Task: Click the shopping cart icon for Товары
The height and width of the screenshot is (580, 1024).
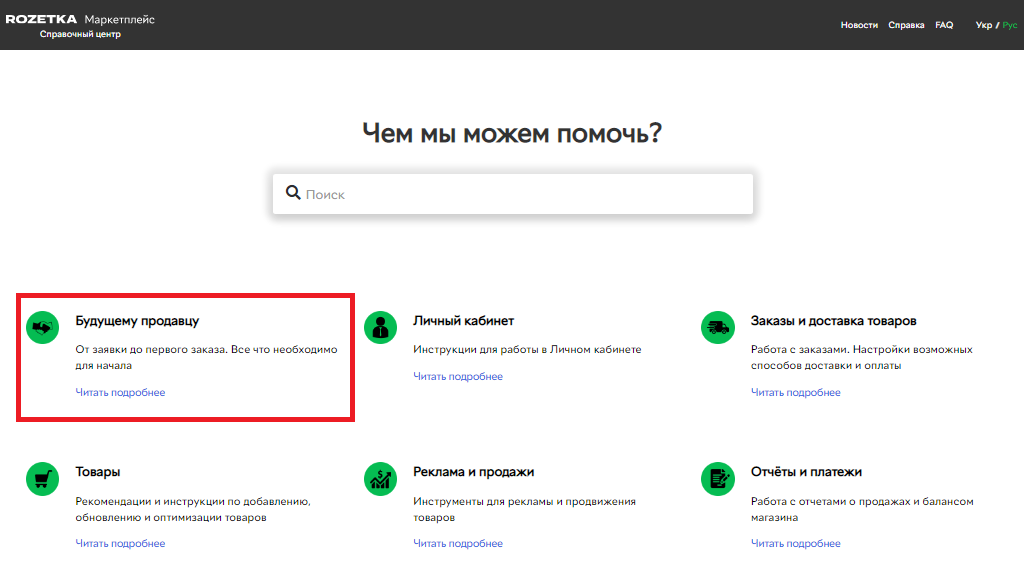Action: (42, 478)
